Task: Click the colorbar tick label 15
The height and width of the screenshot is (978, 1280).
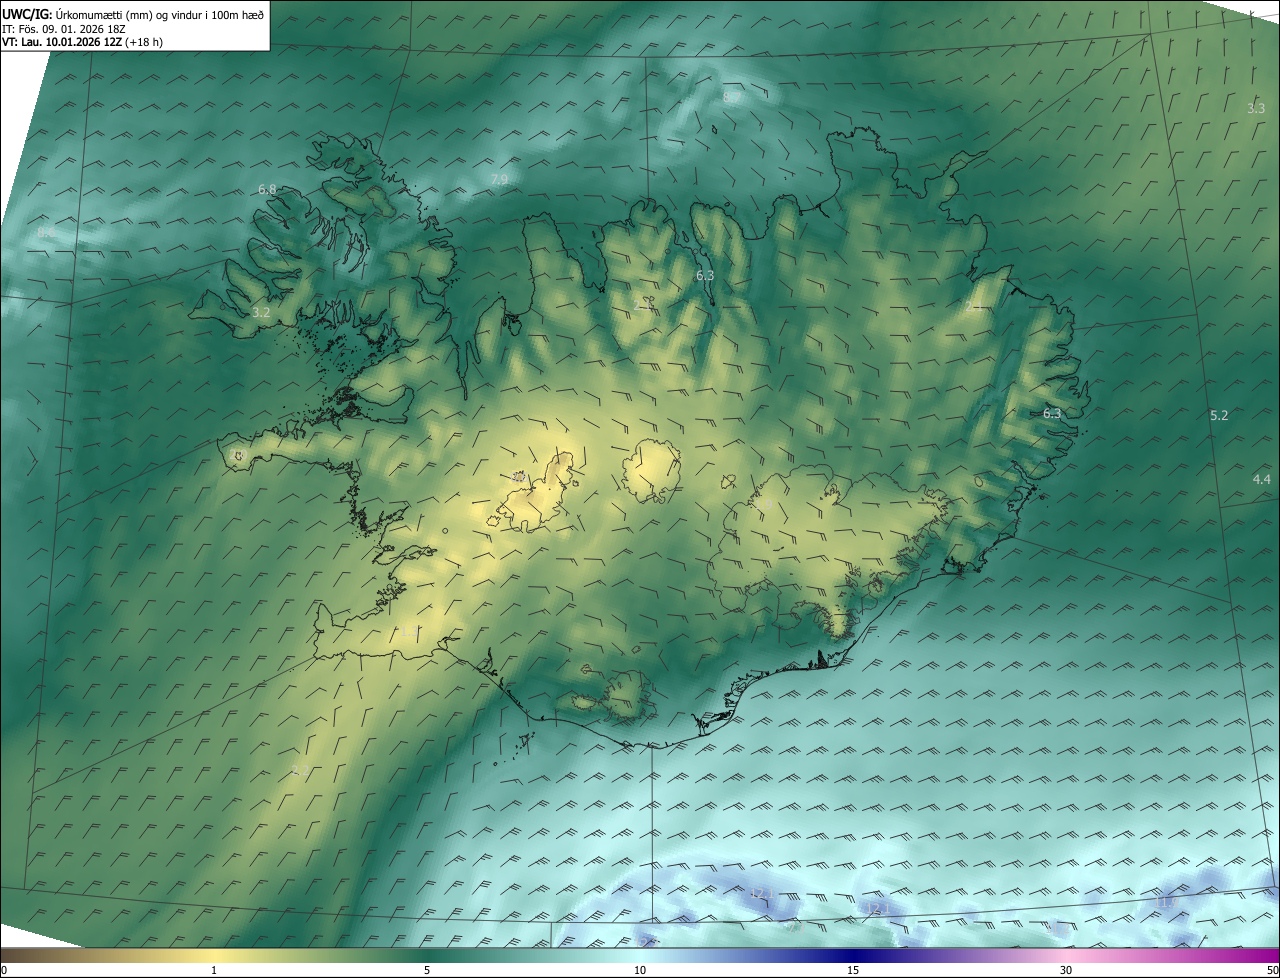Action: click(853, 971)
